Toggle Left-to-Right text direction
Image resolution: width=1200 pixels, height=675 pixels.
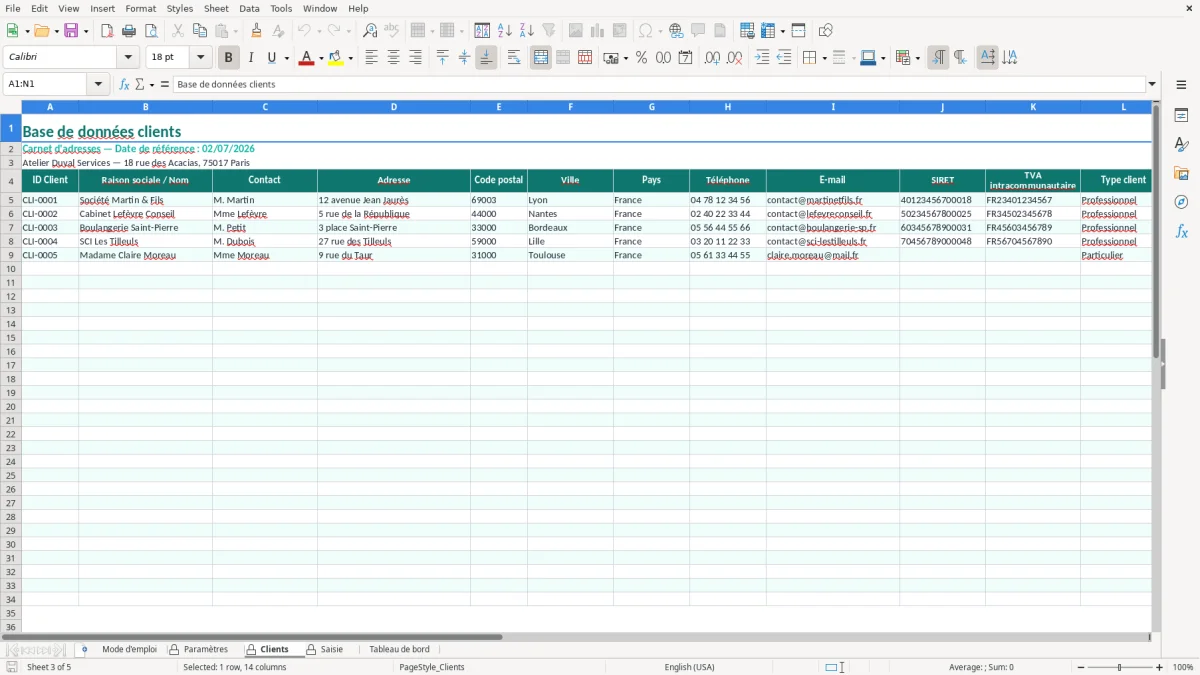[x=938, y=58]
